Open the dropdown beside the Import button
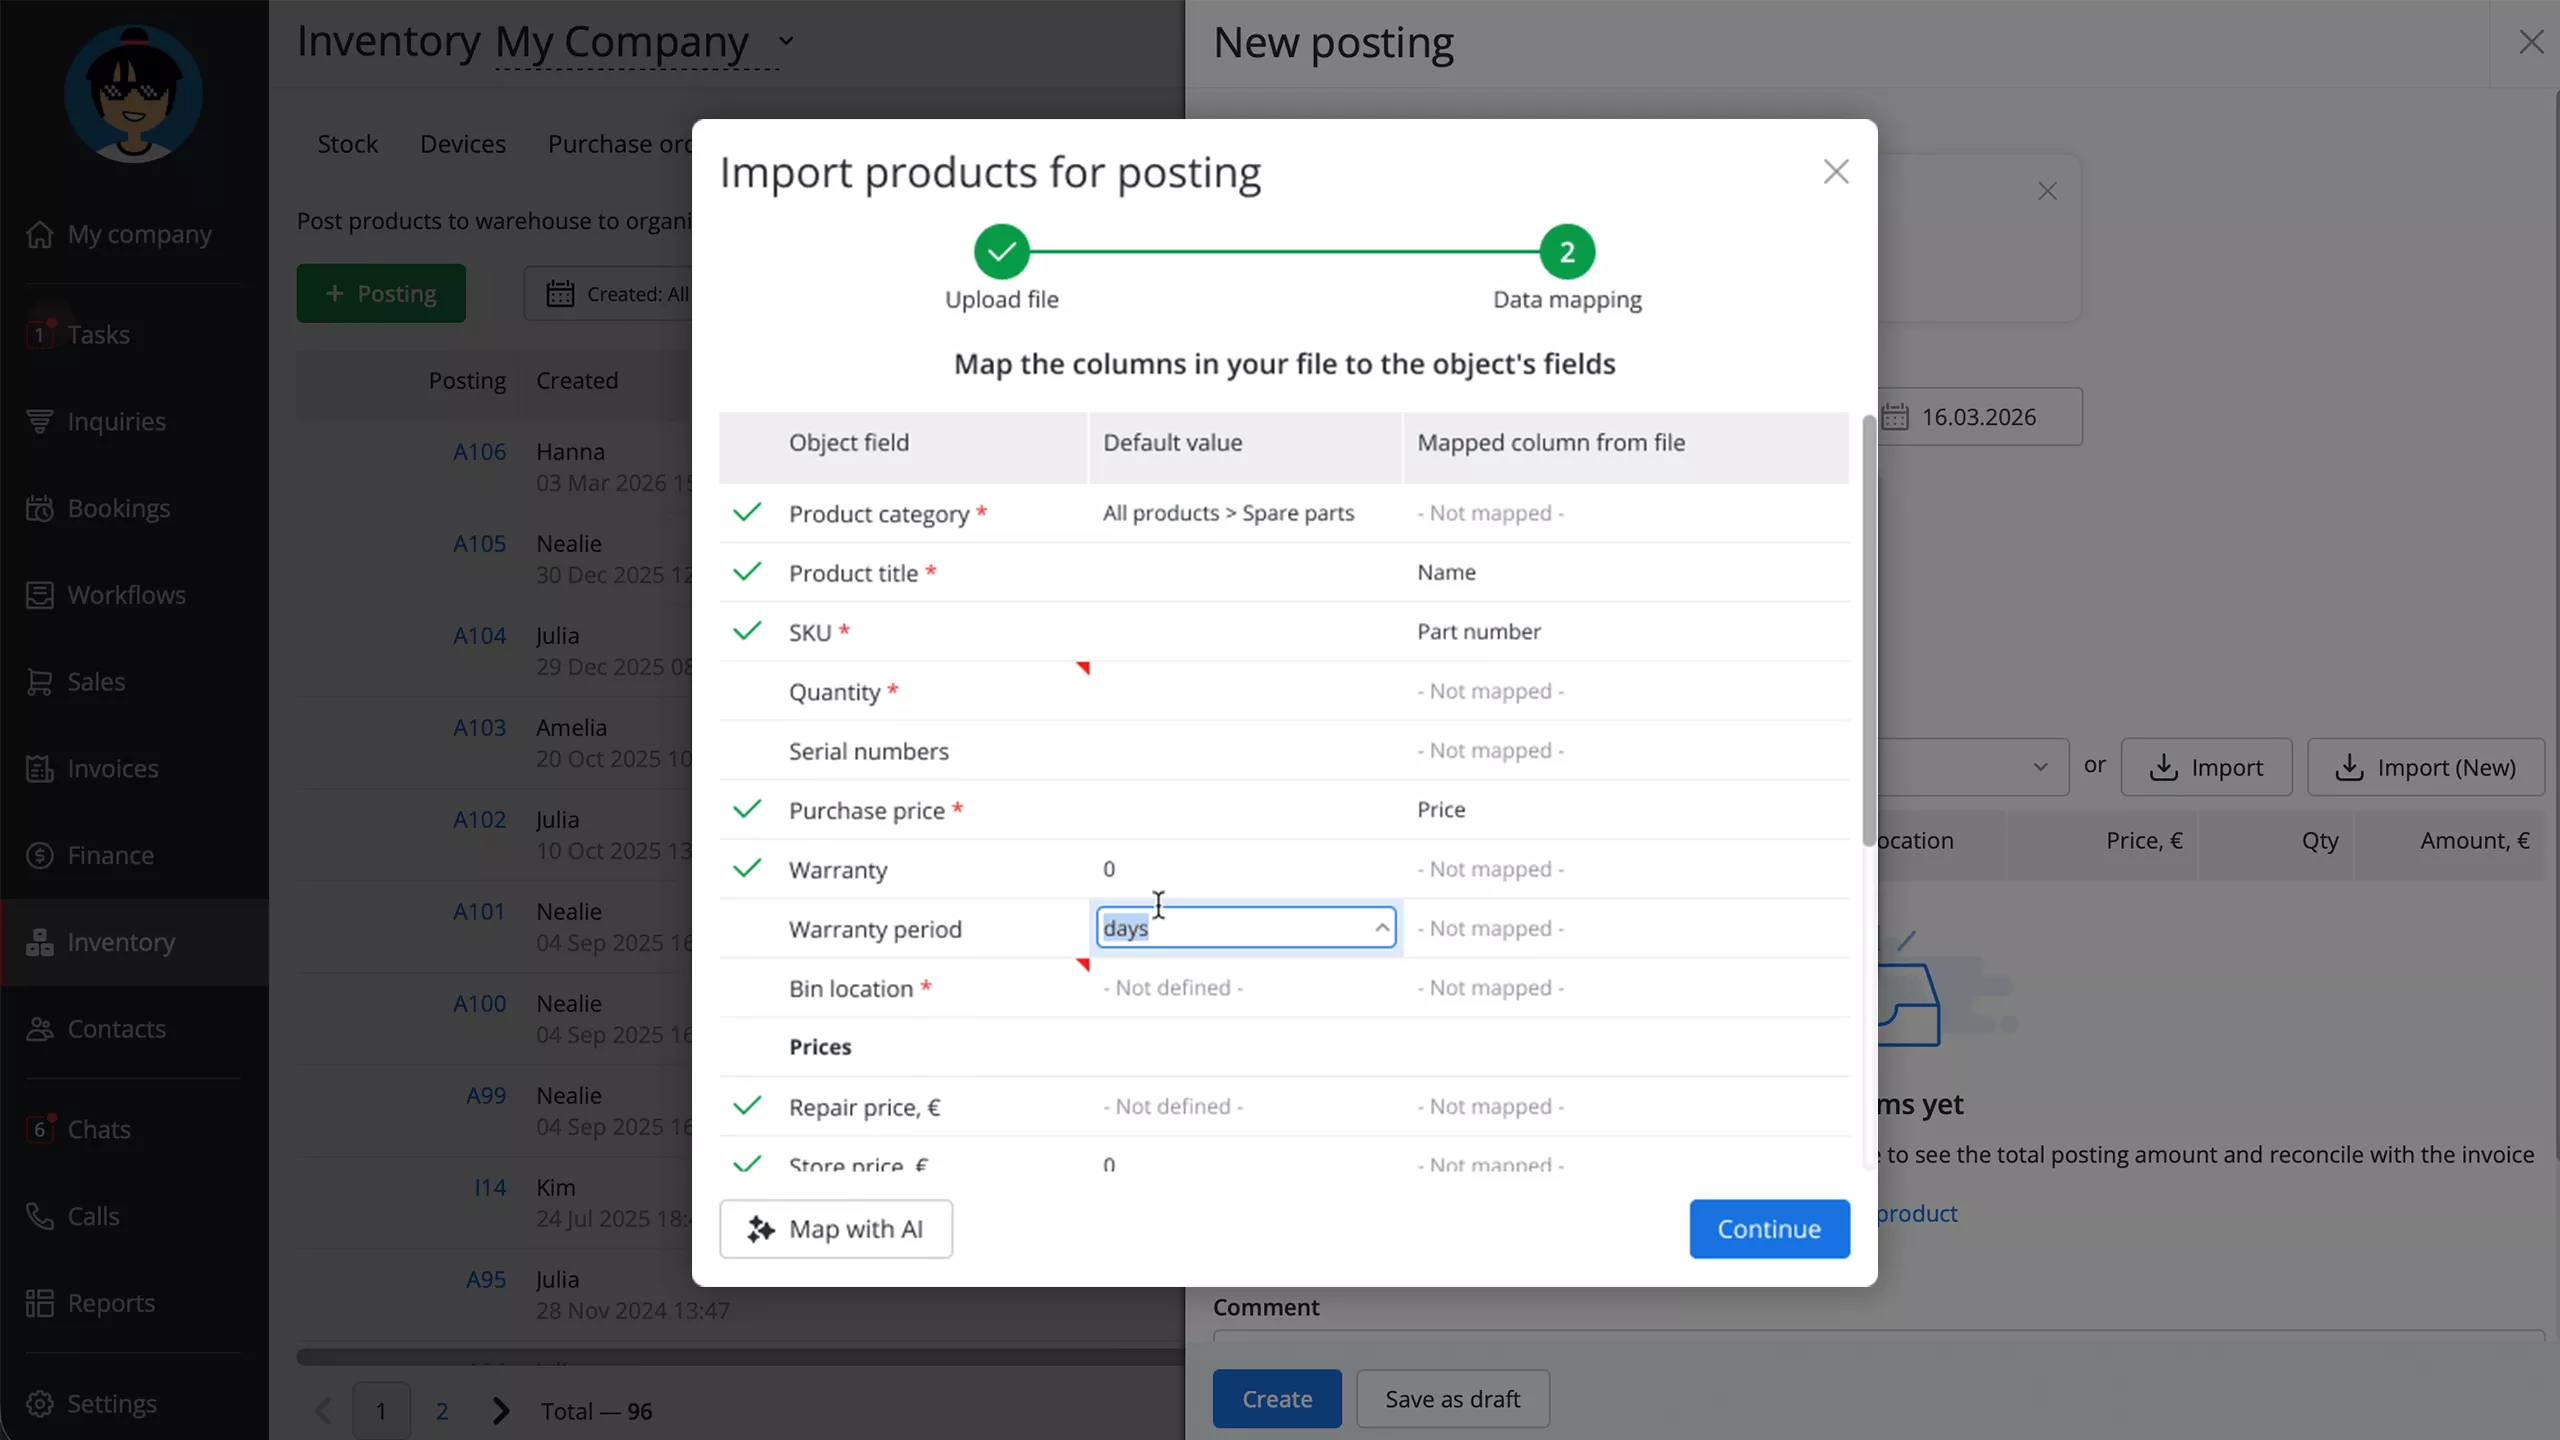 (2041, 767)
